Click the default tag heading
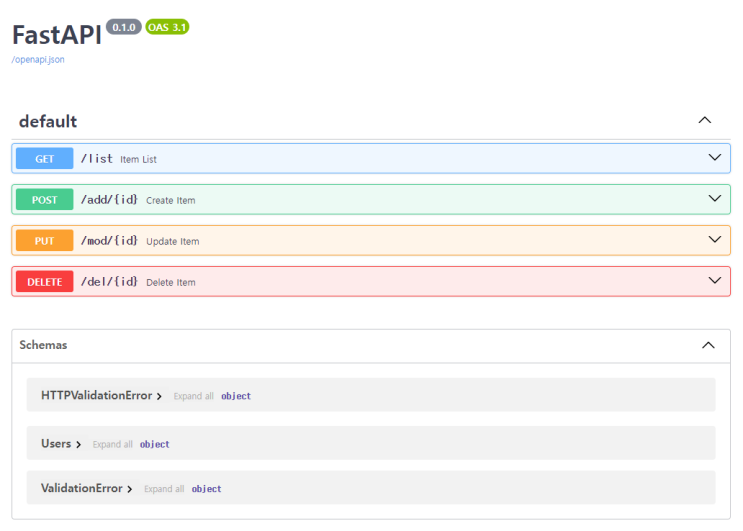This screenshot has height=531, width=743. [48, 121]
